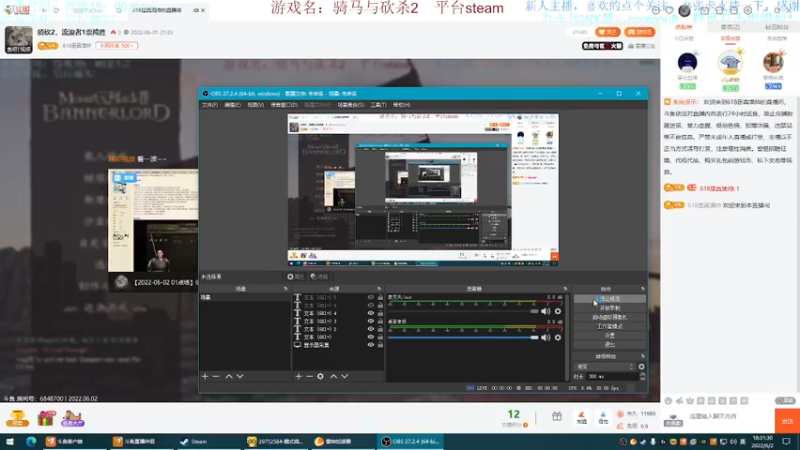Toggle visibility of 文本 (GDI+) 4 source
Image resolution: width=800 pixels, height=450 pixels.
[x=371, y=313]
